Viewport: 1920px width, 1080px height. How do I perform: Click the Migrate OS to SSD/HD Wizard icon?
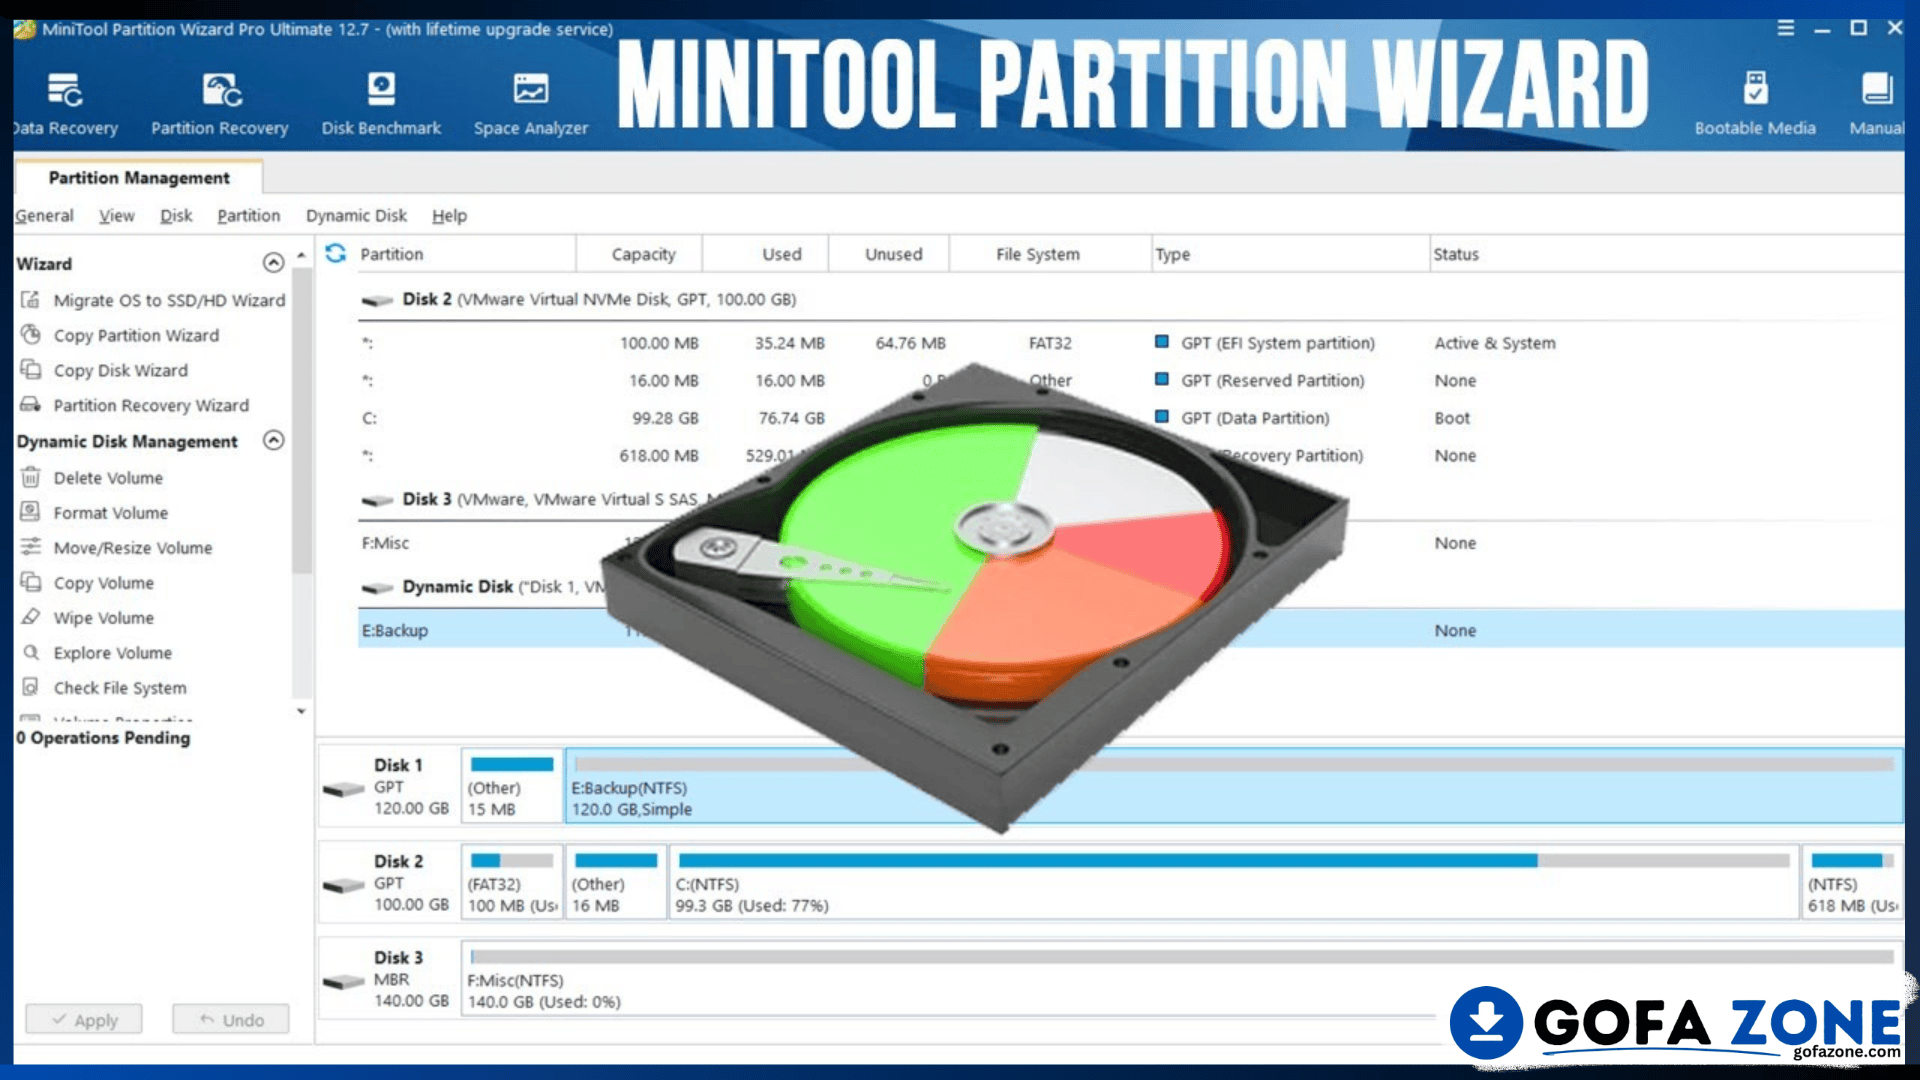(31, 300)
